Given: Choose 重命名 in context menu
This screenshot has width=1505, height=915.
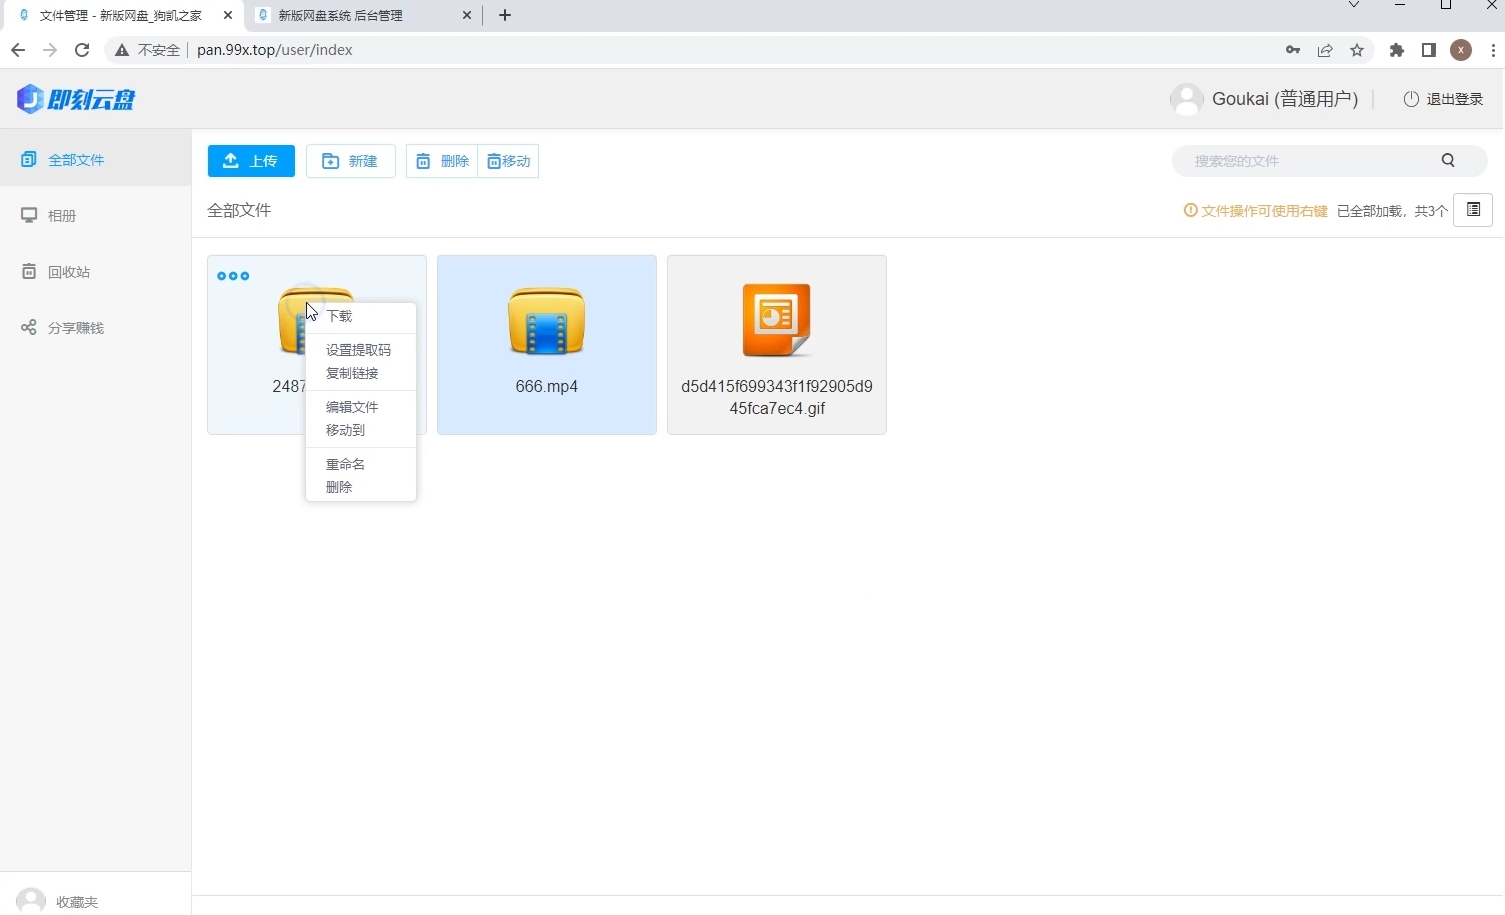Looking at the screenshot, I should [x=361, y=464].
